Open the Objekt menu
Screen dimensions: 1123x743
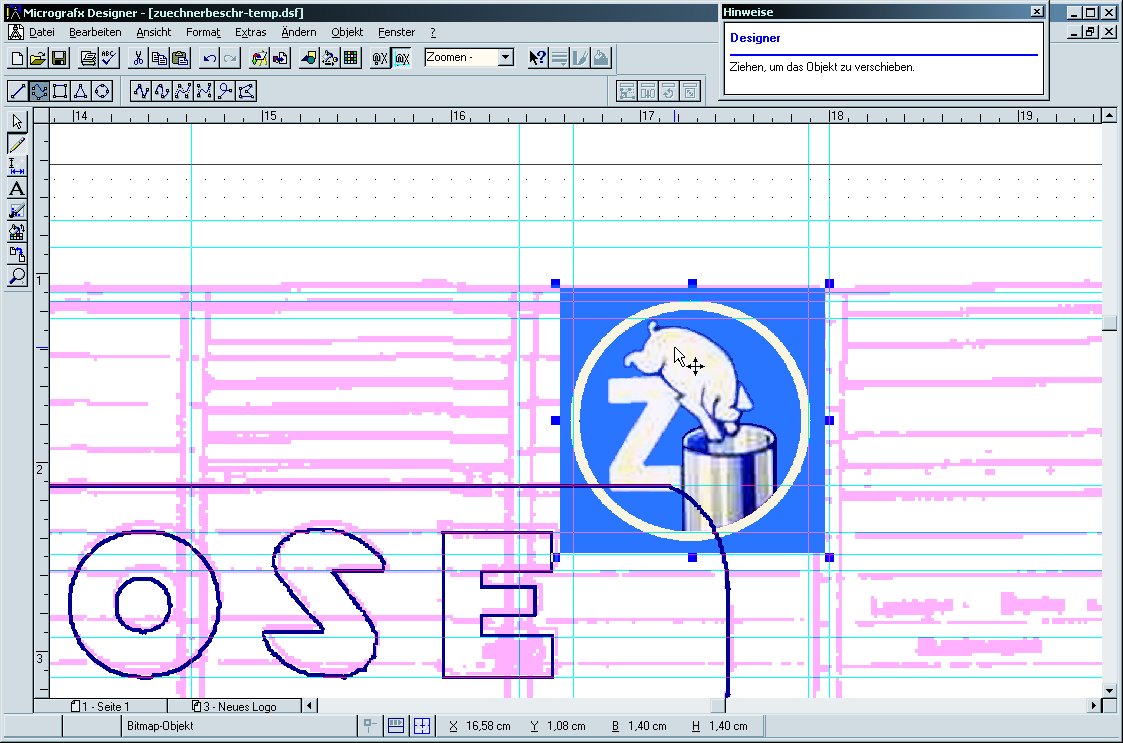coord(347,32)
